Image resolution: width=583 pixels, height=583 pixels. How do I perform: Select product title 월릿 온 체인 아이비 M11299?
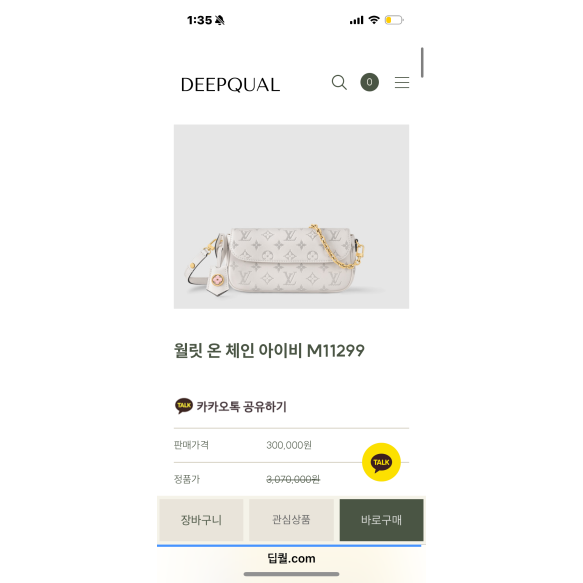pos(269,350)
